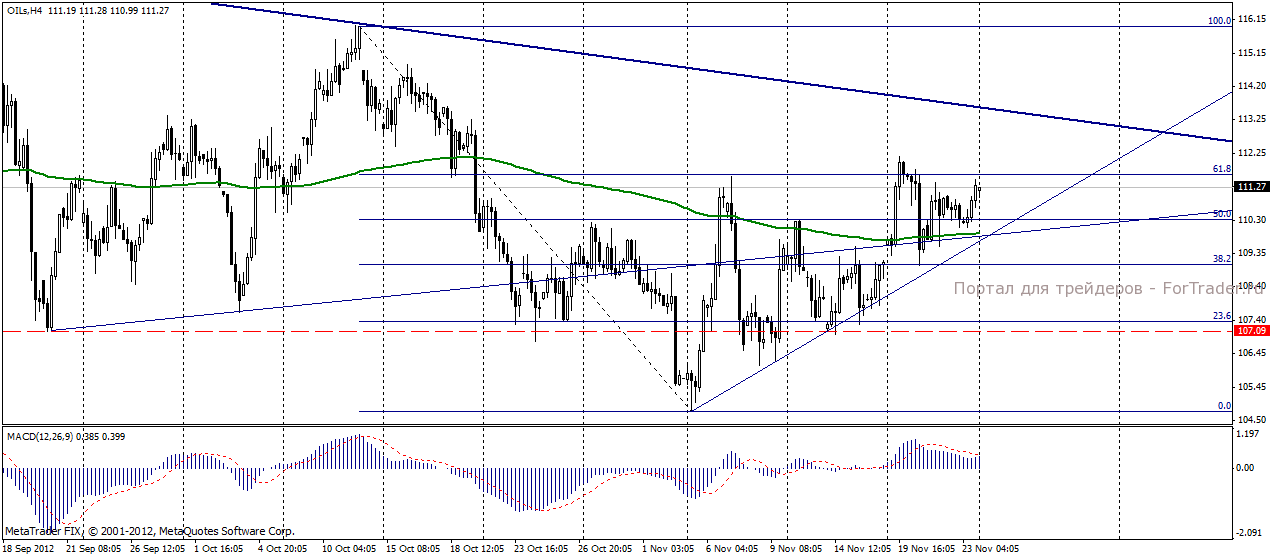The width and height of the screenshot is (1270, 556).
Task: Select the 108.40 price axis label
Action: click(x=1251, y=286)
